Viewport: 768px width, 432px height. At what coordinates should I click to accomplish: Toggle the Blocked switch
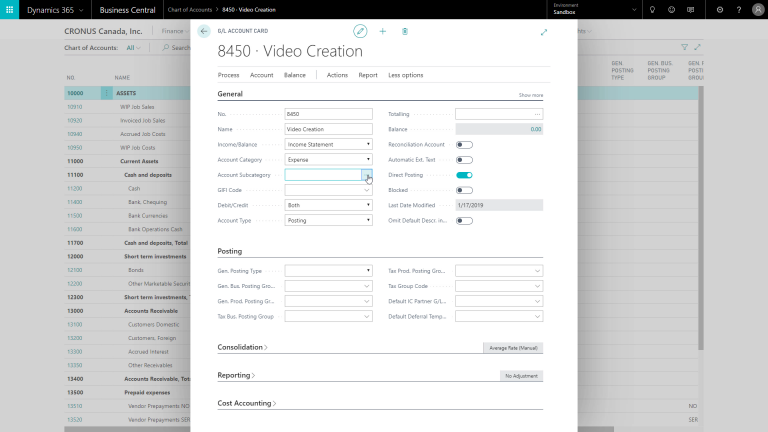[x=464, y=189]
